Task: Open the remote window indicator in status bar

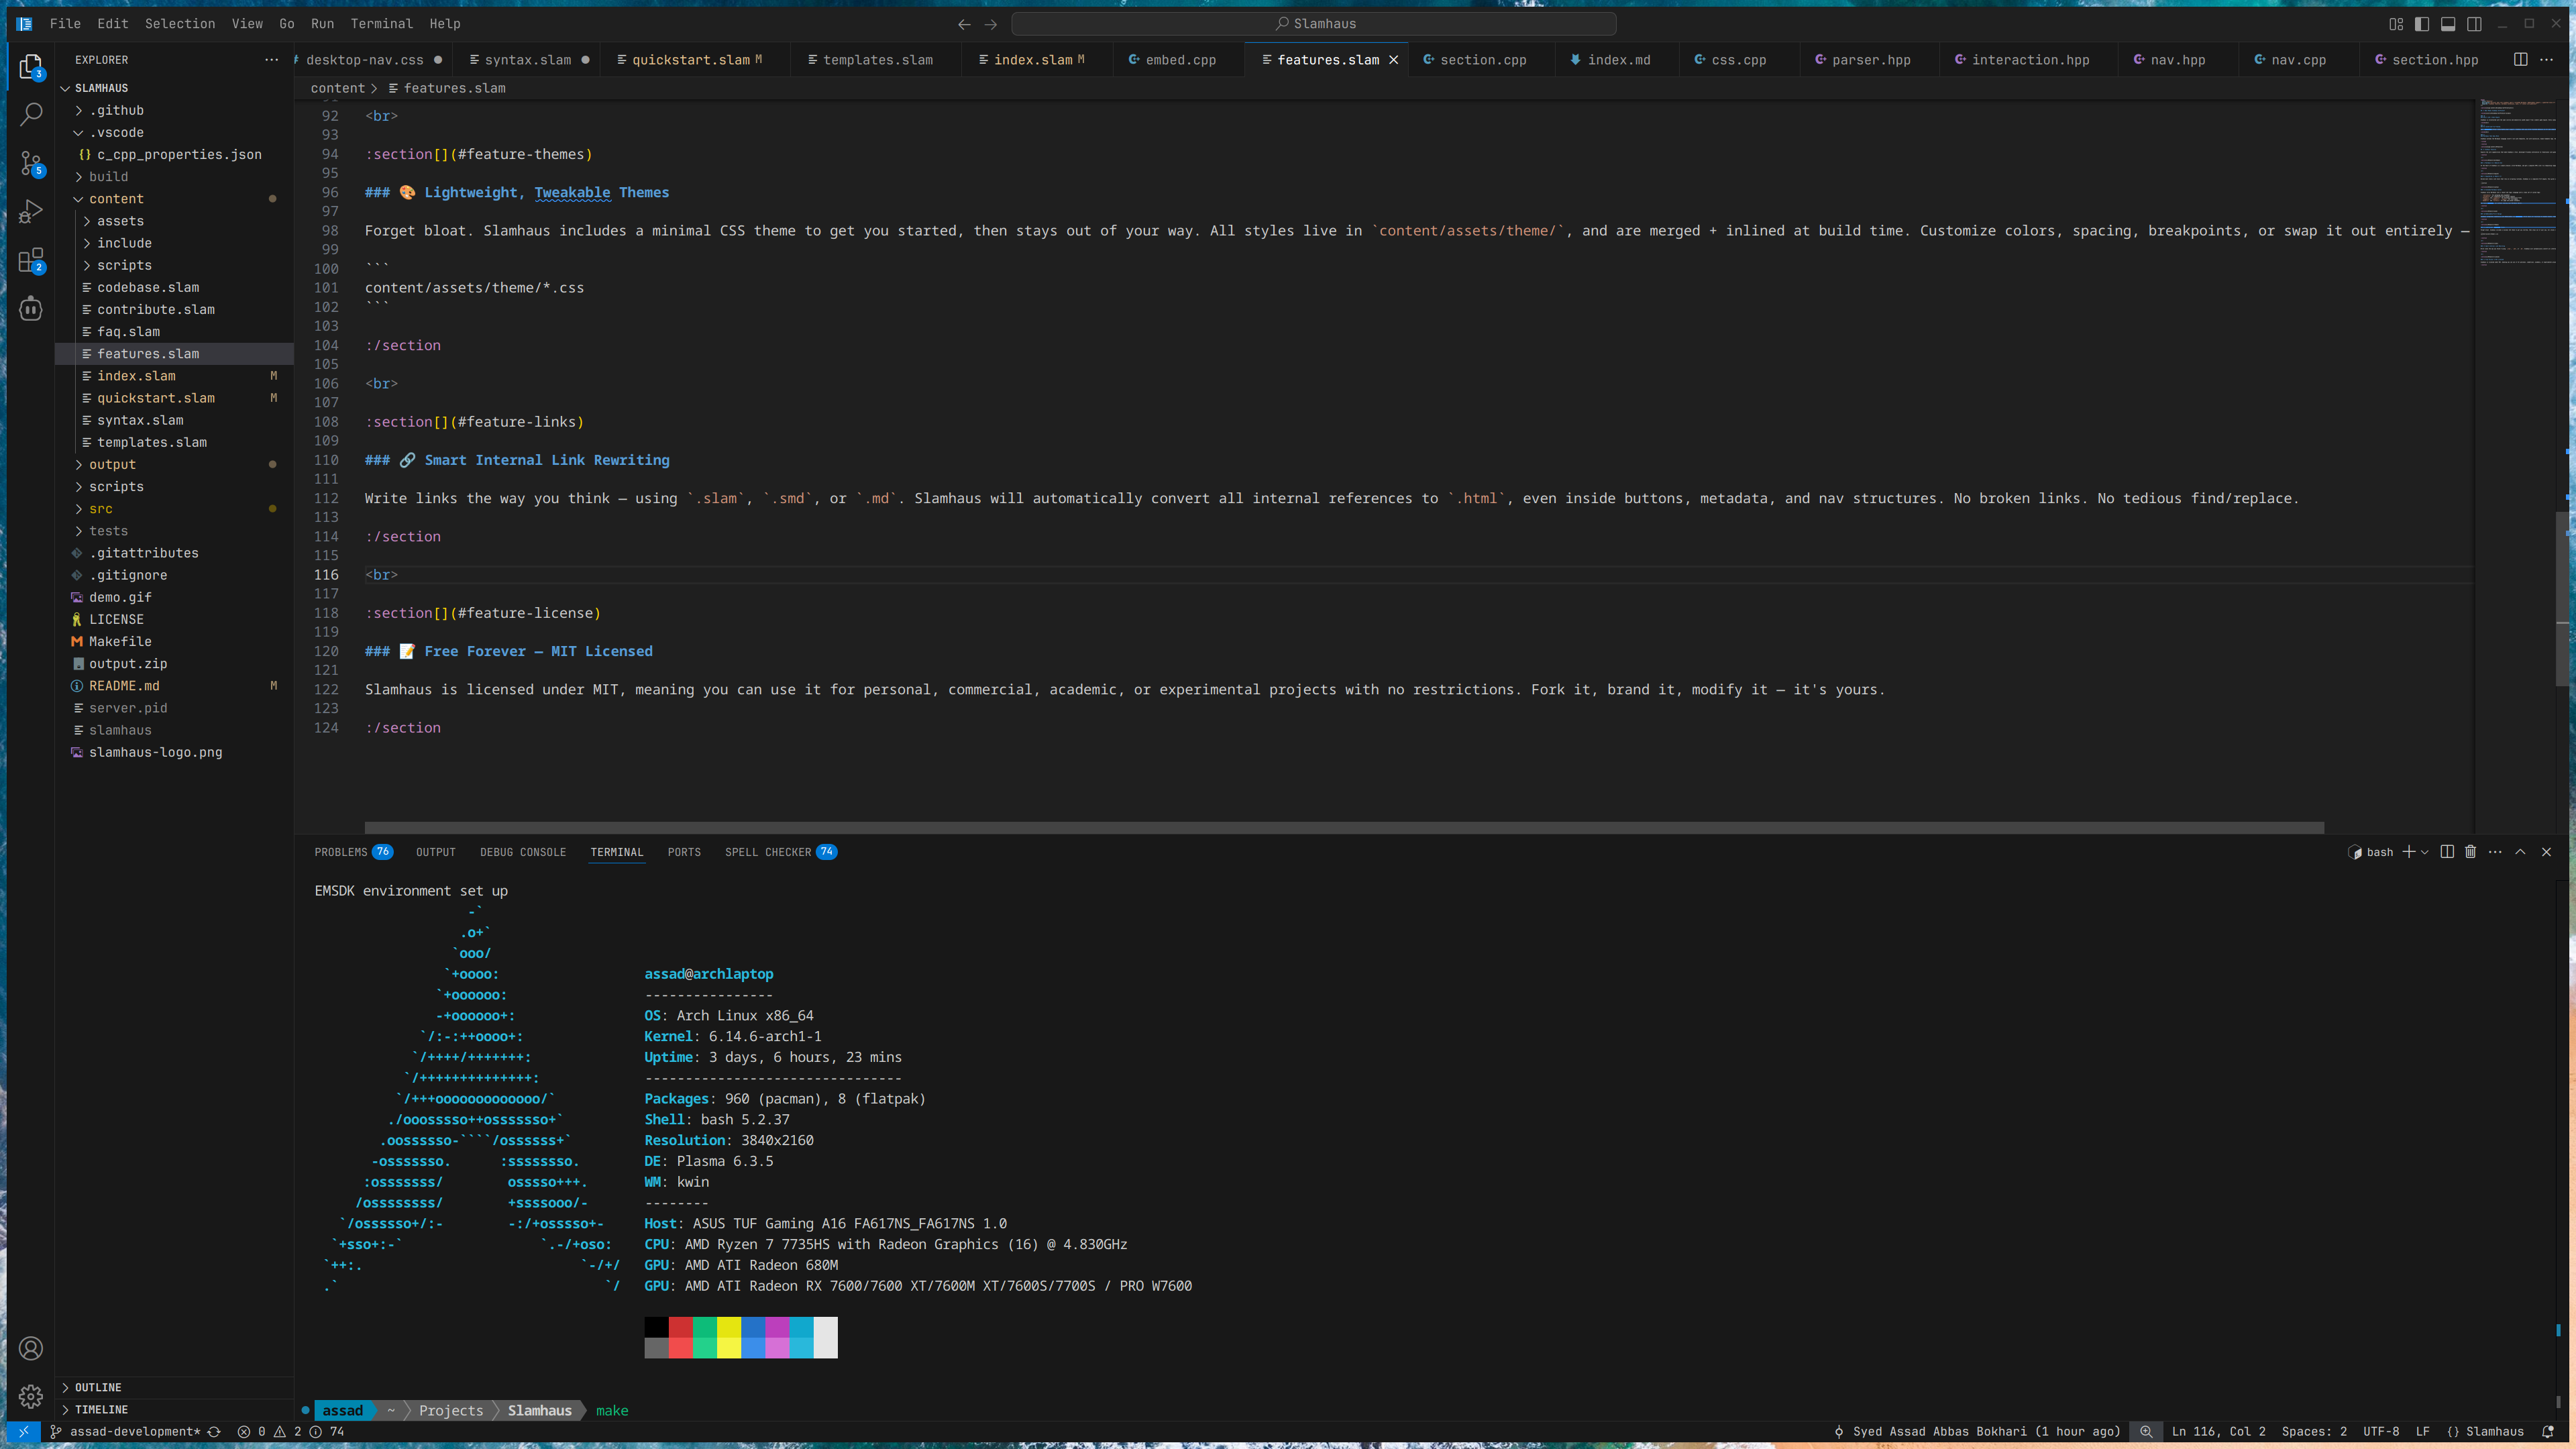Action: pos(24,1432)
